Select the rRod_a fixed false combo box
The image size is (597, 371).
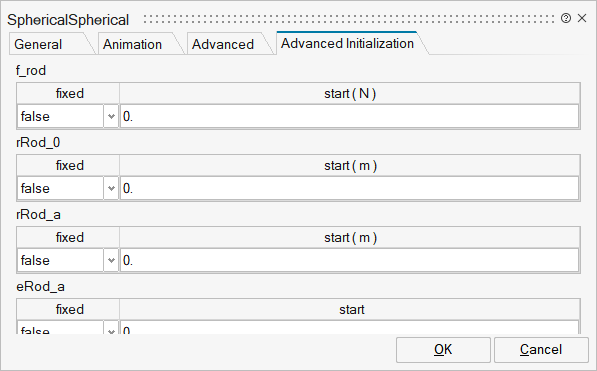point(68,260)
